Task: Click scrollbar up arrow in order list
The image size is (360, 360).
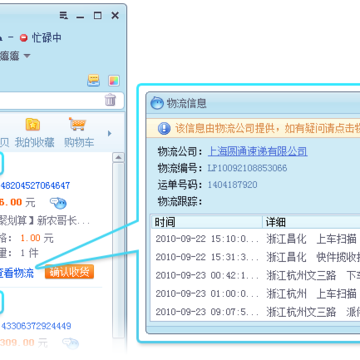Action: click(118, 157)
